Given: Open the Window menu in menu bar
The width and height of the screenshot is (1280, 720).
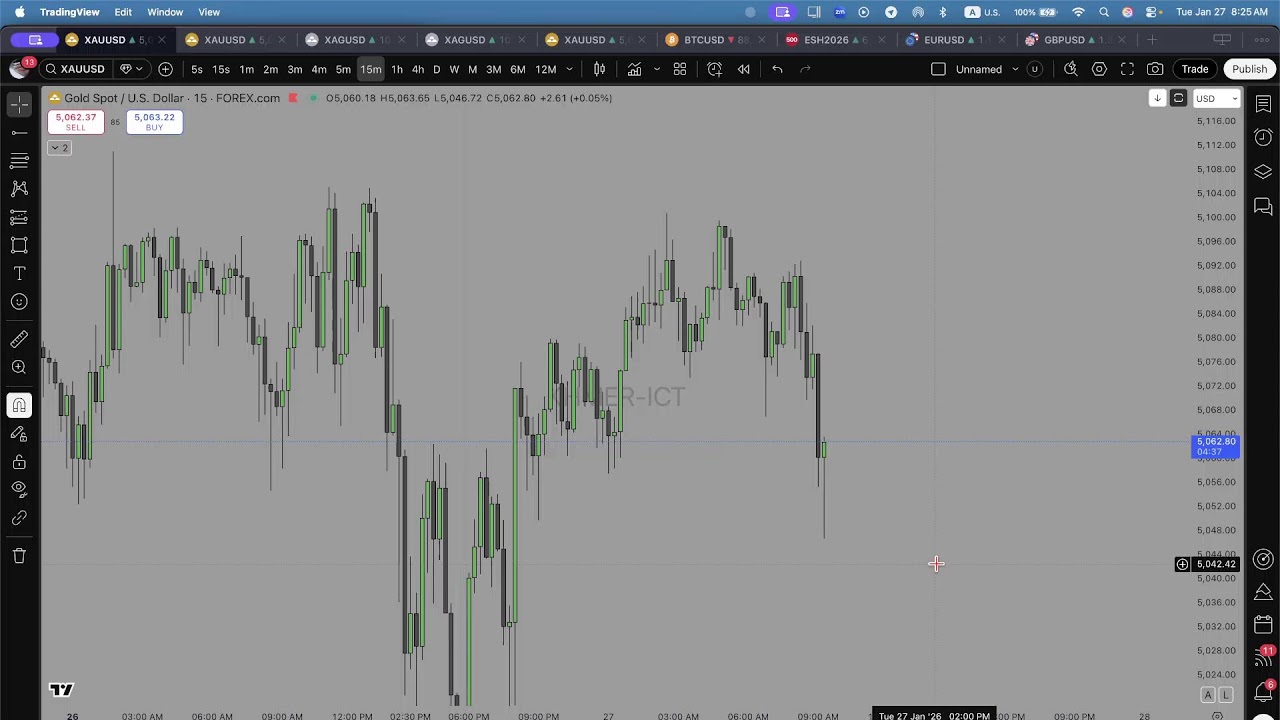Looking at the screenshot, I should point(165,12).
